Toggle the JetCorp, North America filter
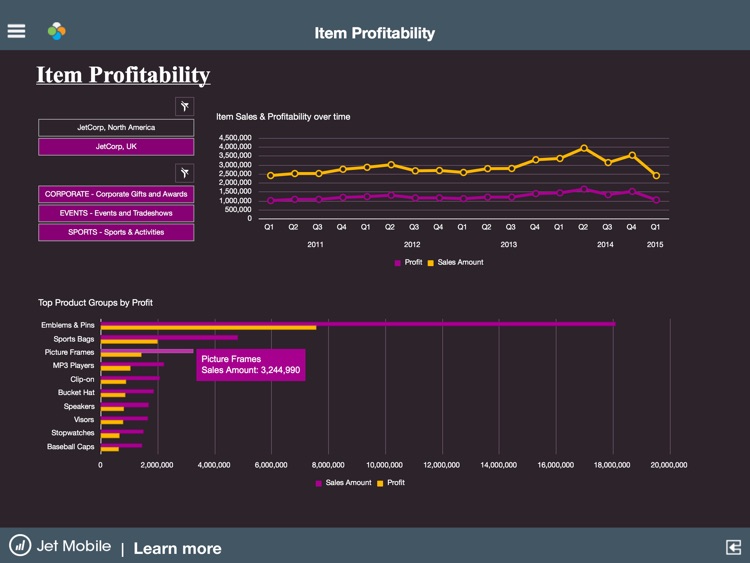The width and height of the screenshot is (750, 563). (x=117, y=127)
